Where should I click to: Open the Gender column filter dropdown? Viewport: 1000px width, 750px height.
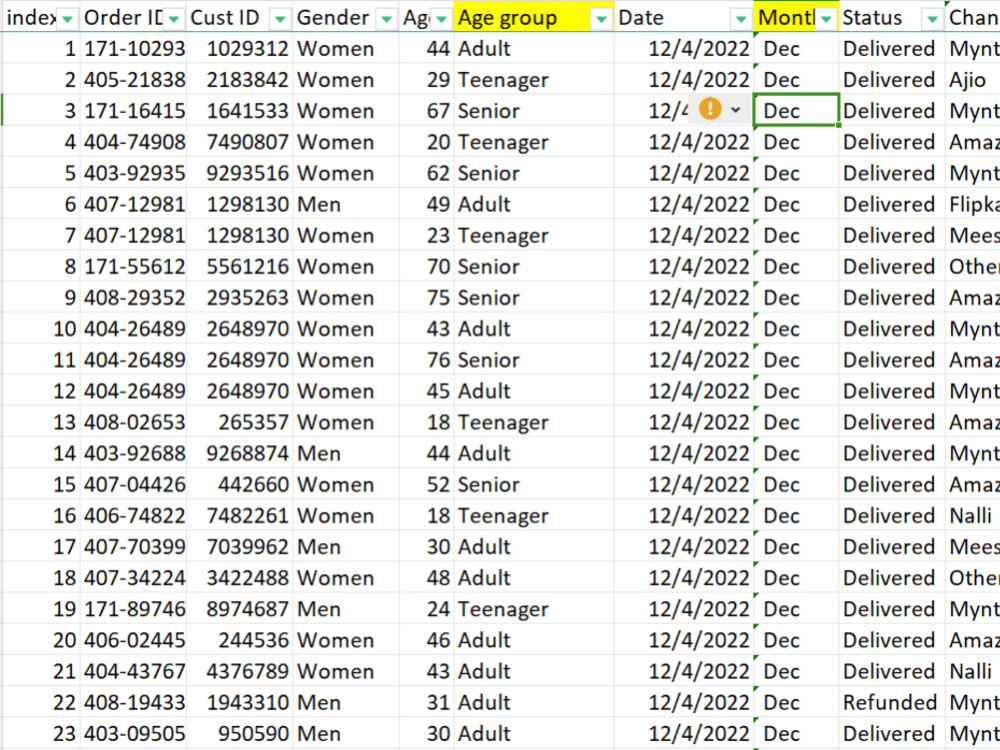coord(386,20)
